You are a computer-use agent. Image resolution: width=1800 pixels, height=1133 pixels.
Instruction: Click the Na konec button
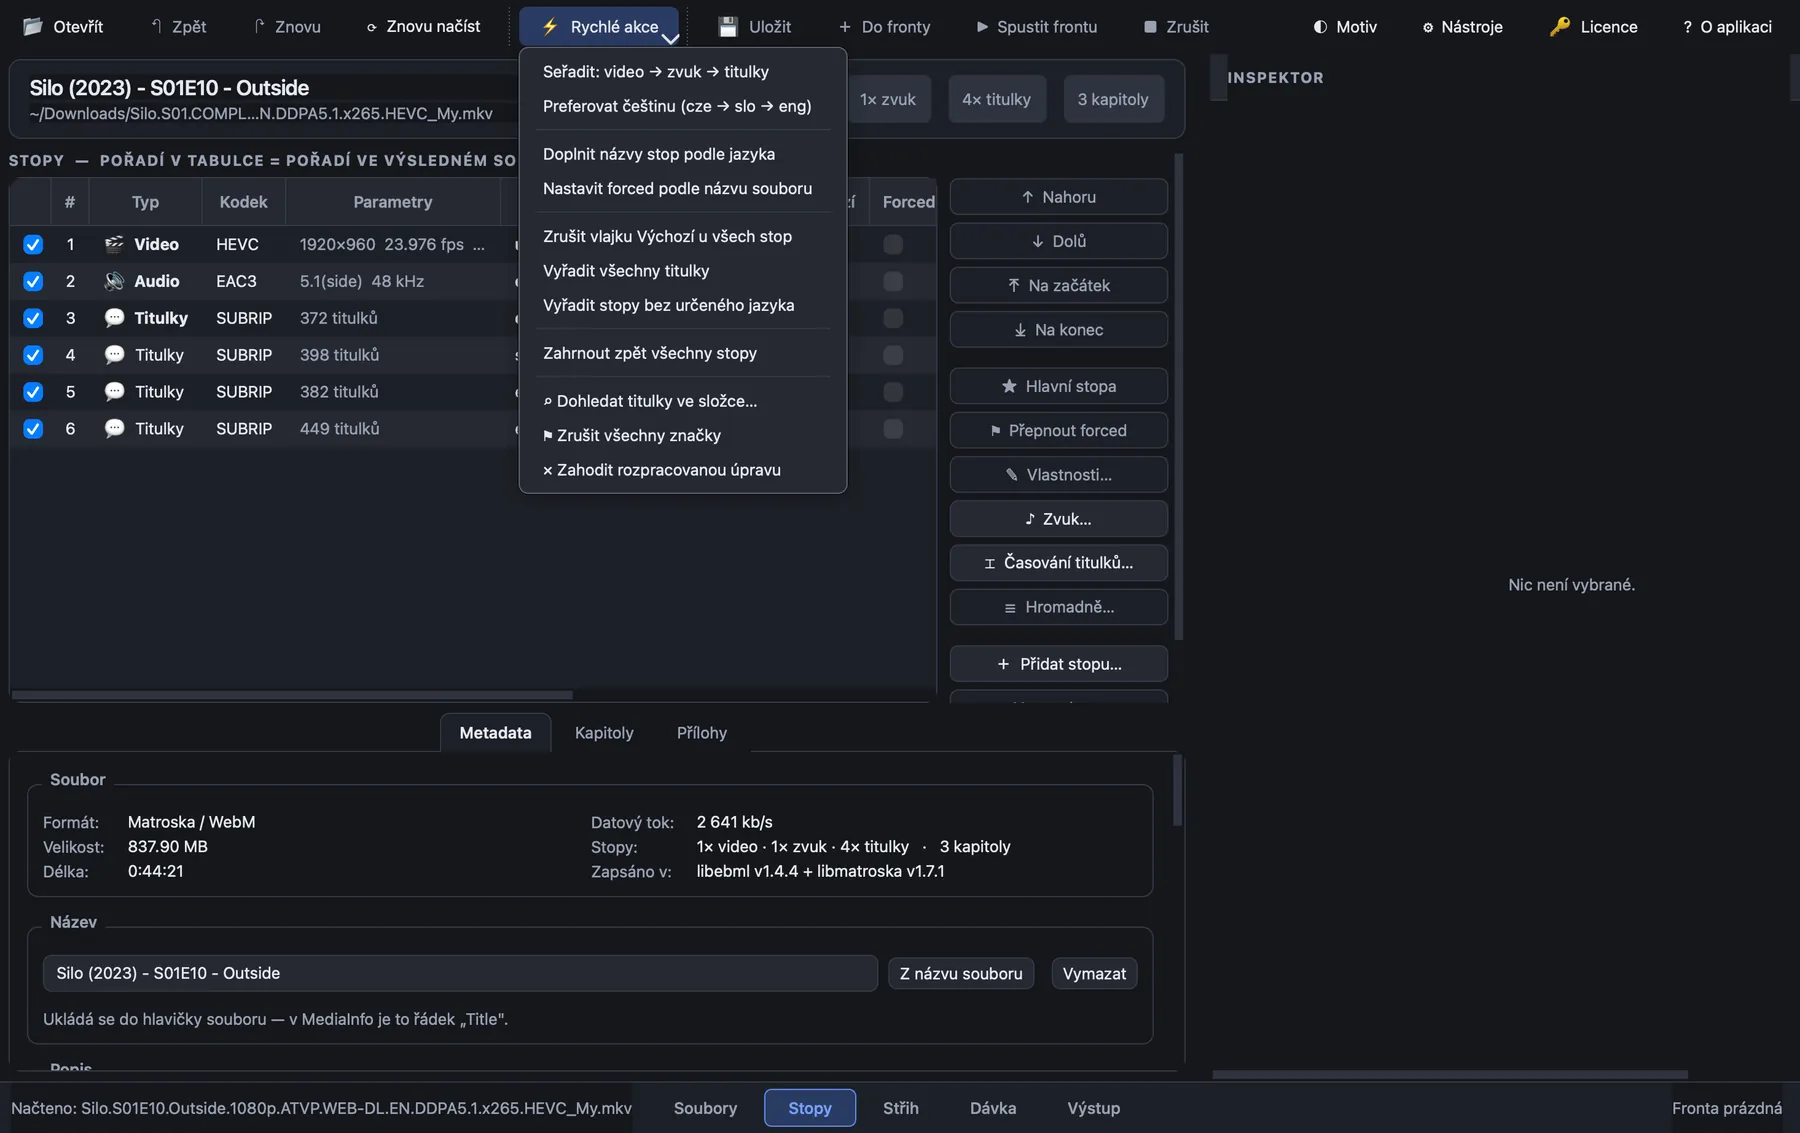(x=1058, y=330)
